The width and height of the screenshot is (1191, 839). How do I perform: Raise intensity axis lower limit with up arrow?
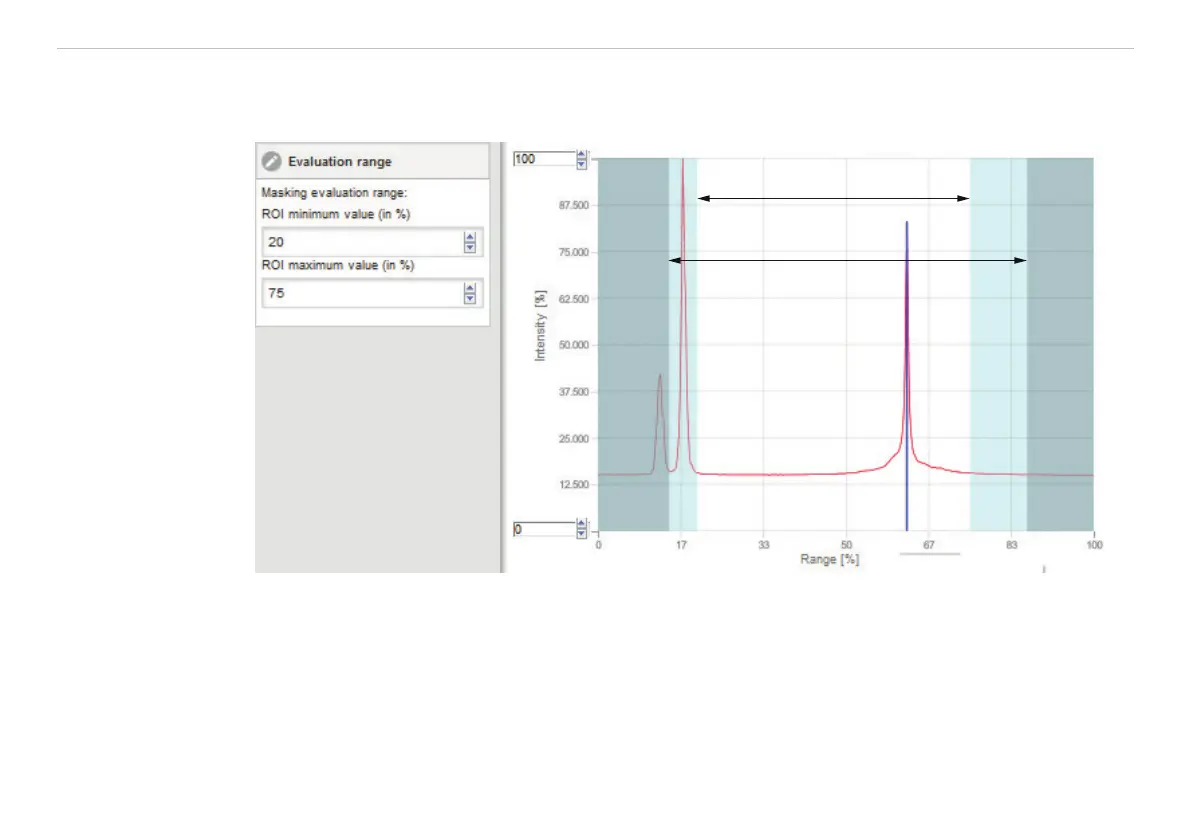pyautogui.click(x=581, y=524)
